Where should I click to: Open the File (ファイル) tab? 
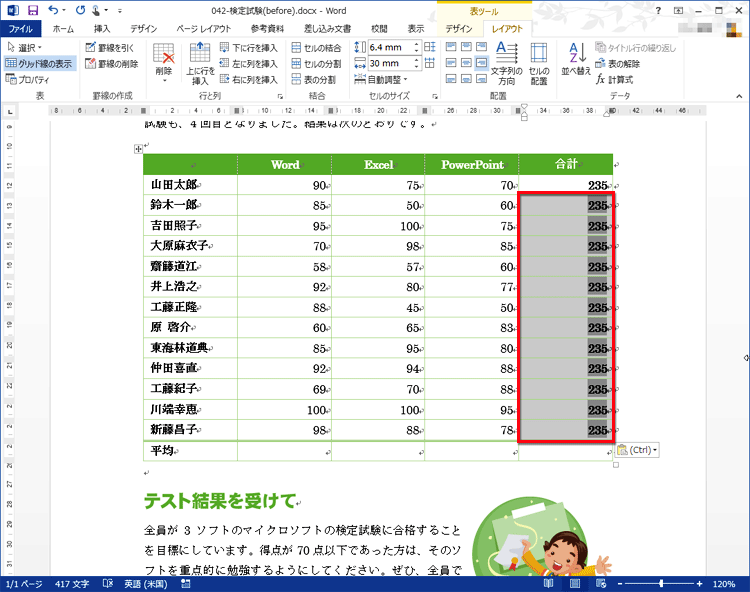21,29
